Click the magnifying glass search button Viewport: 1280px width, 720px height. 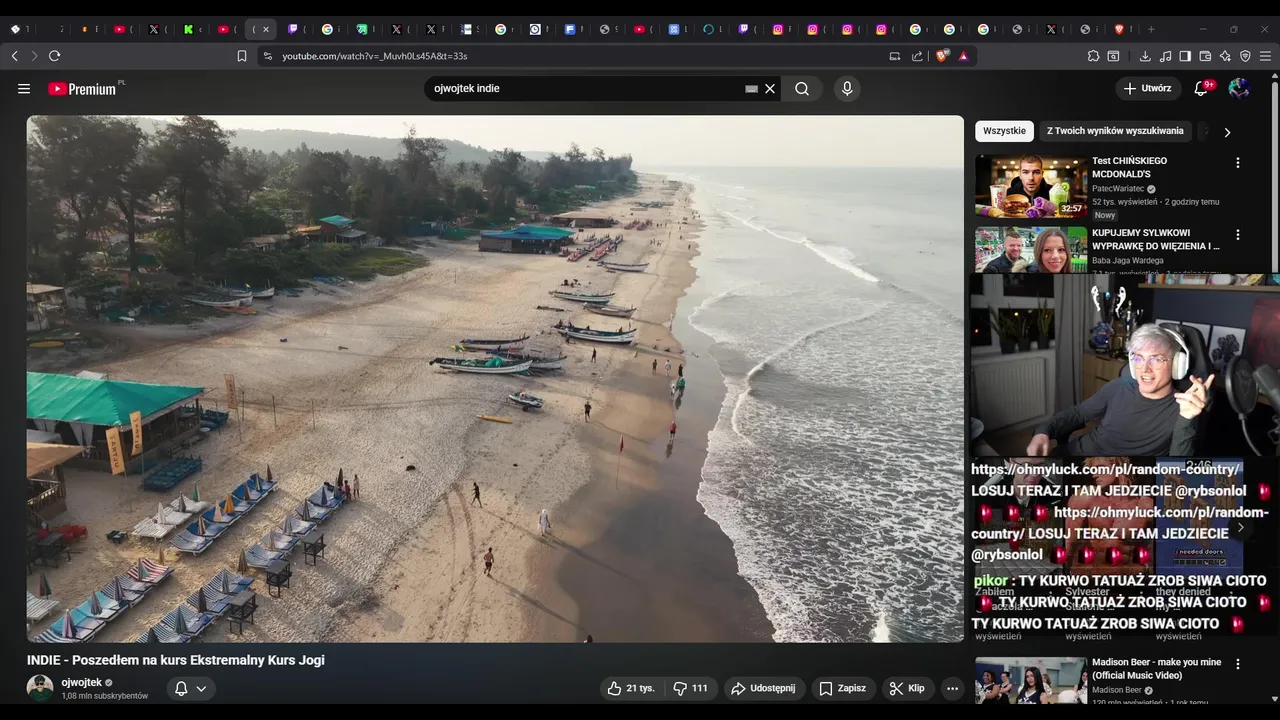pyautogui.click(x=802, y=88)
